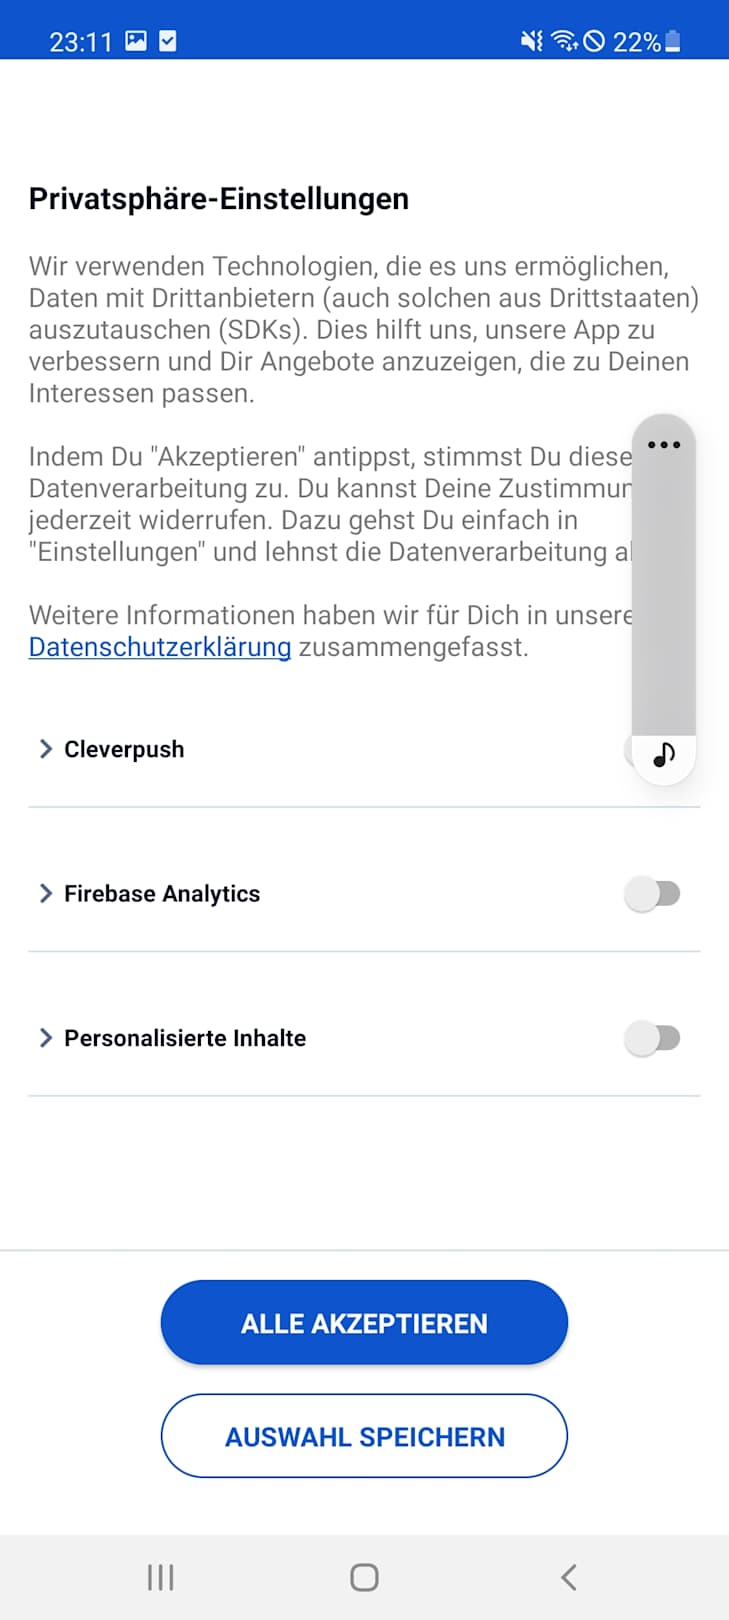Screen dimensions: 729x1620
Task: Tap the battery indicator icon
Action: click(x=673, y=41)
